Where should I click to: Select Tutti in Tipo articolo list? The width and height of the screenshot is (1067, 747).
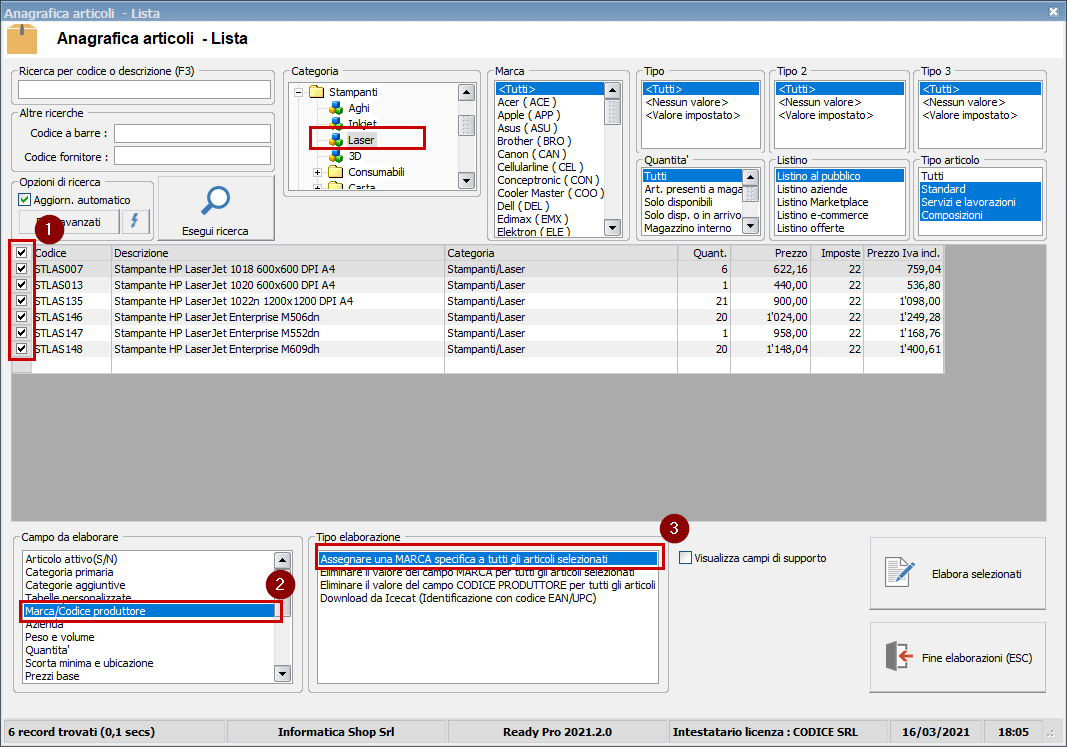(932, 176)
